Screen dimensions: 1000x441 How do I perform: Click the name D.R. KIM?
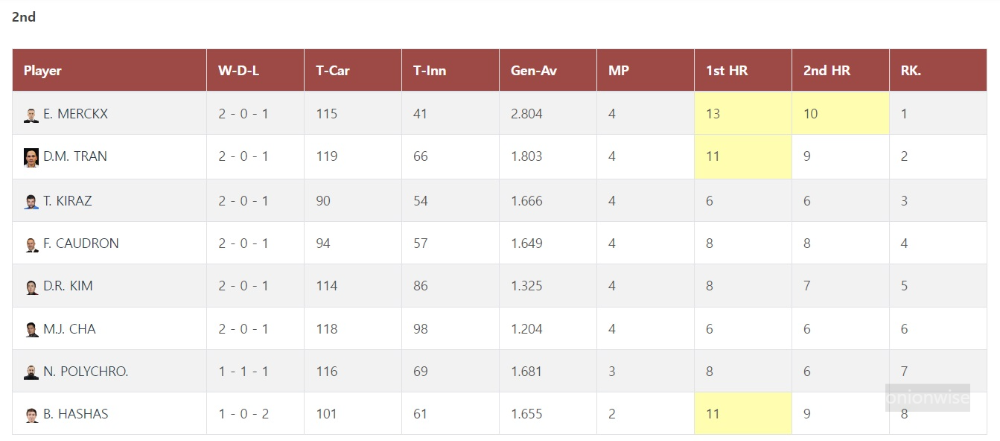coord(68,286)
